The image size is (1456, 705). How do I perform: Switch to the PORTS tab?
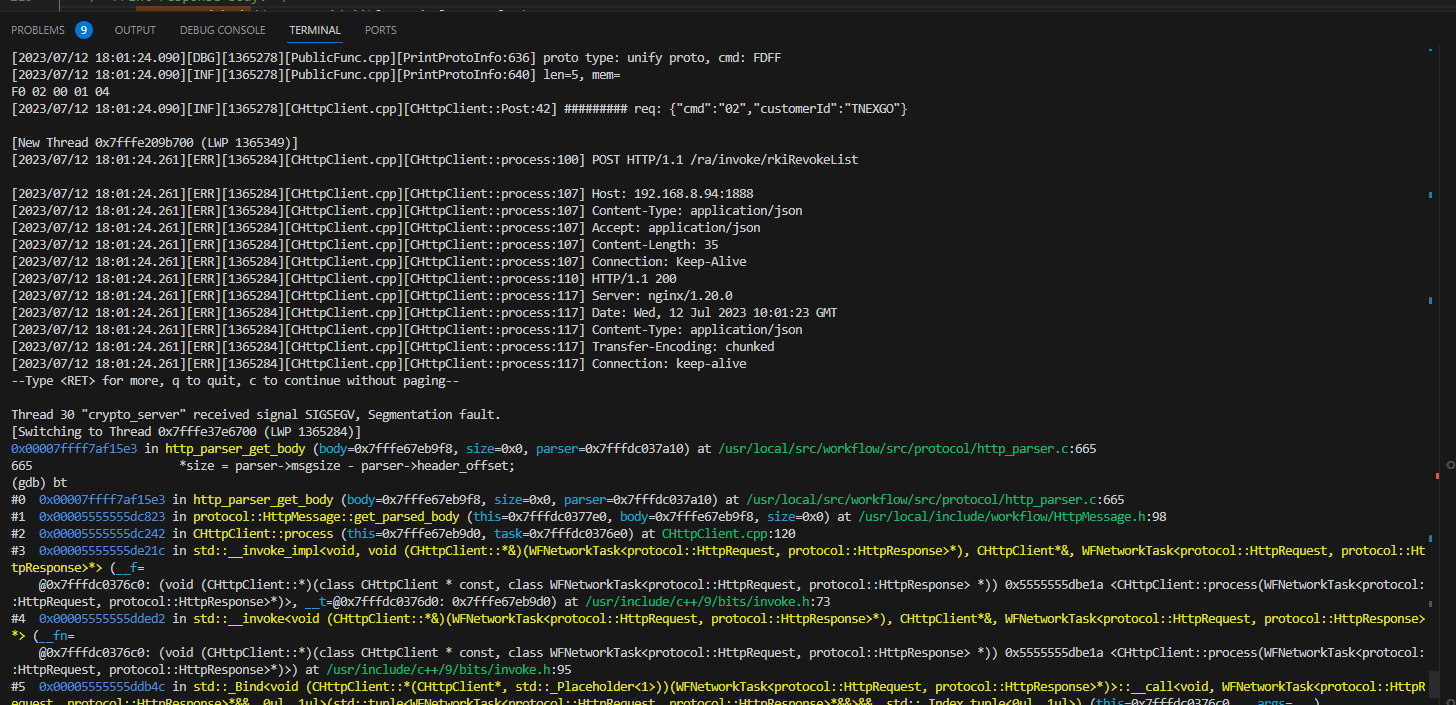coord(380,30)
